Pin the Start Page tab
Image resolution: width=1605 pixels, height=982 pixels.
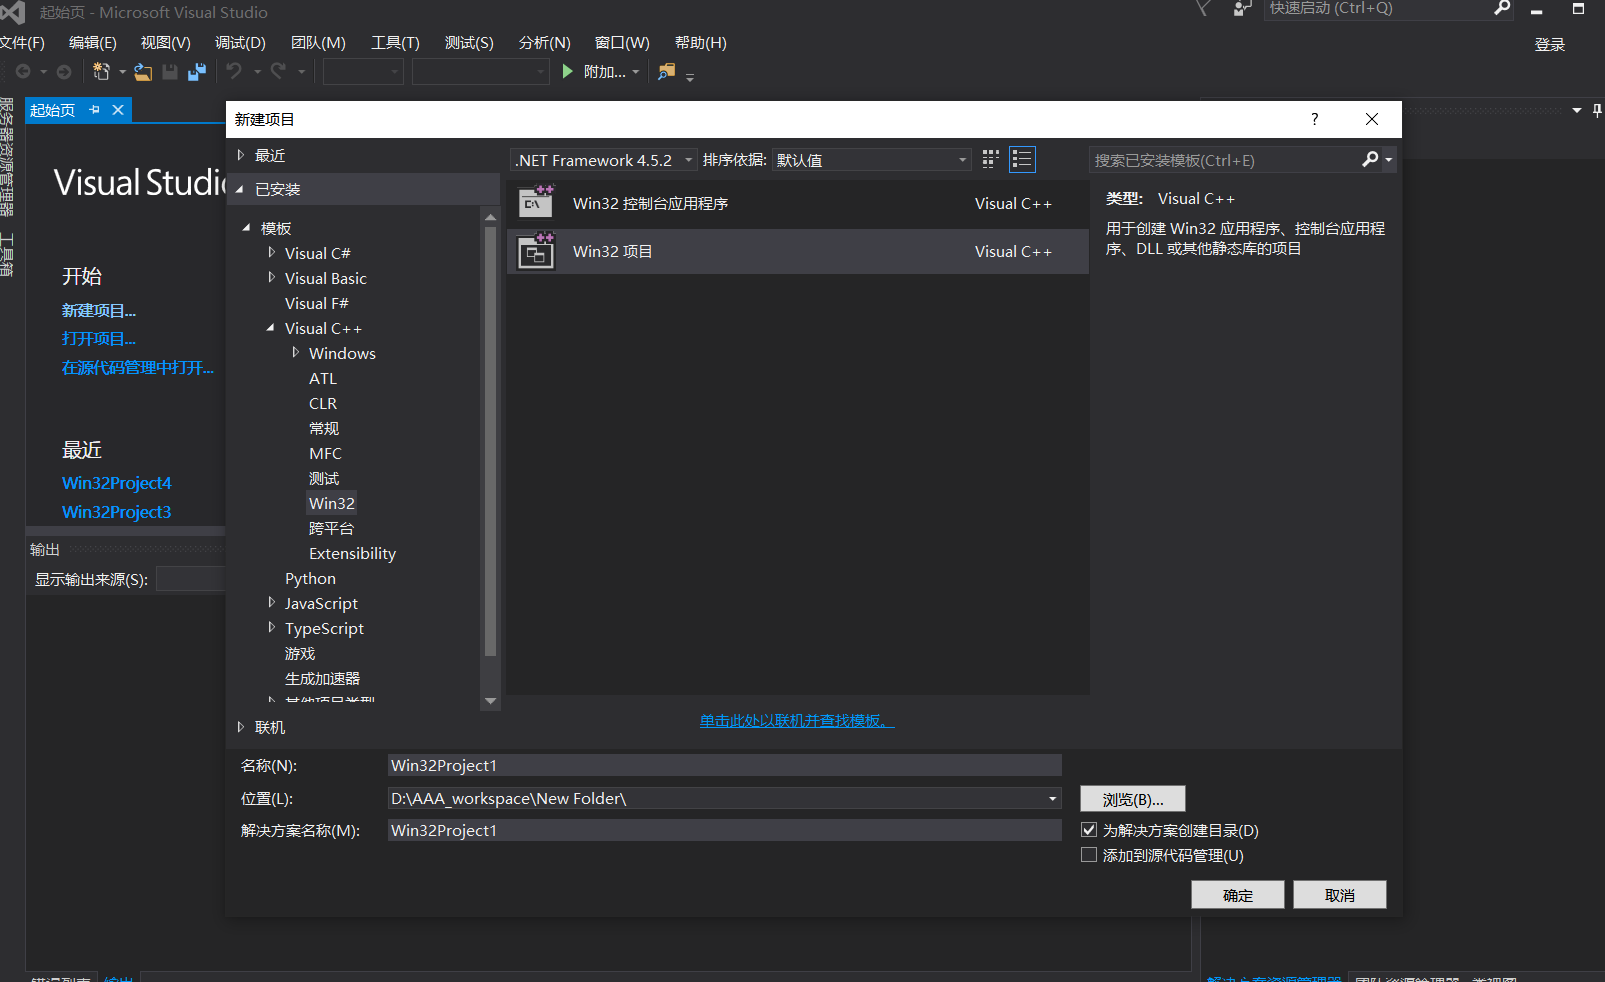coord(95,110)
